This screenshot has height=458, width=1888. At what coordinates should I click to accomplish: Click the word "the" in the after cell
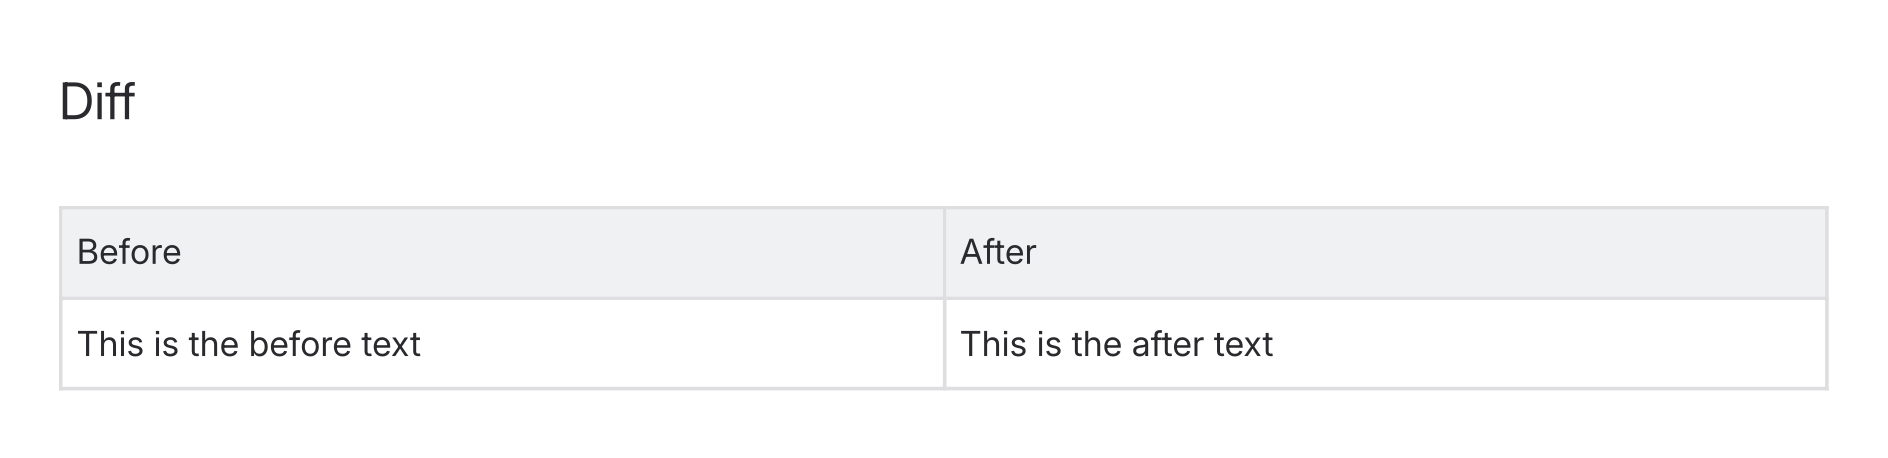1096,344
